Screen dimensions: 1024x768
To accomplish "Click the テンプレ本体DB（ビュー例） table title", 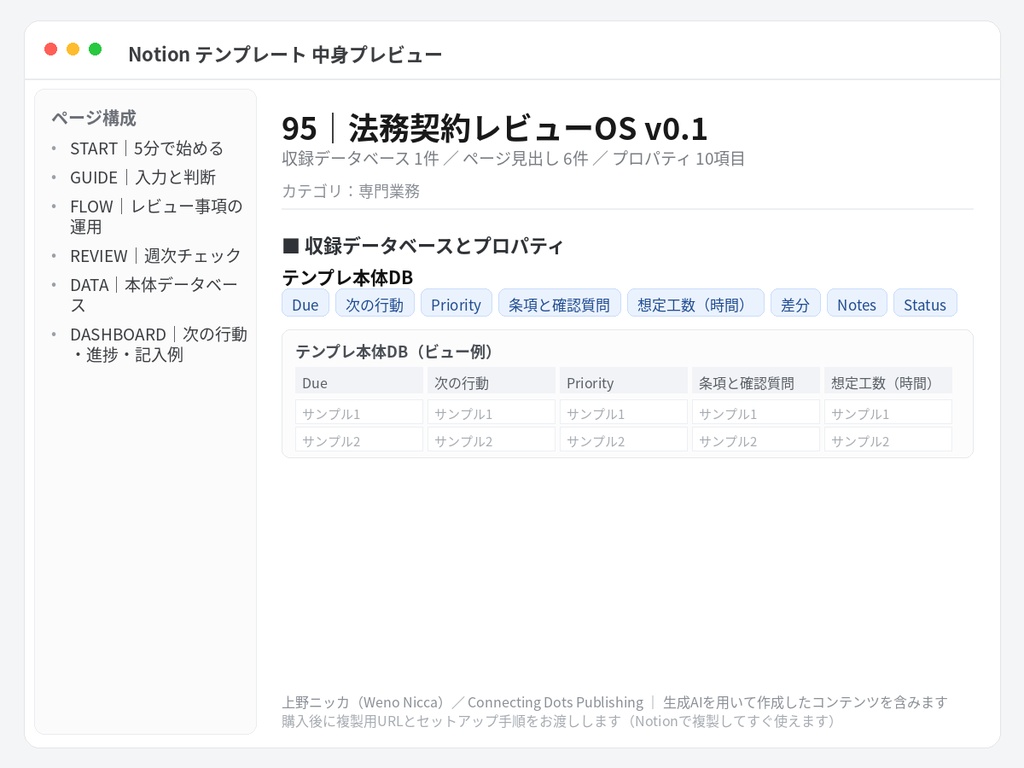I will pyautogui.click(x=394, y=351).
